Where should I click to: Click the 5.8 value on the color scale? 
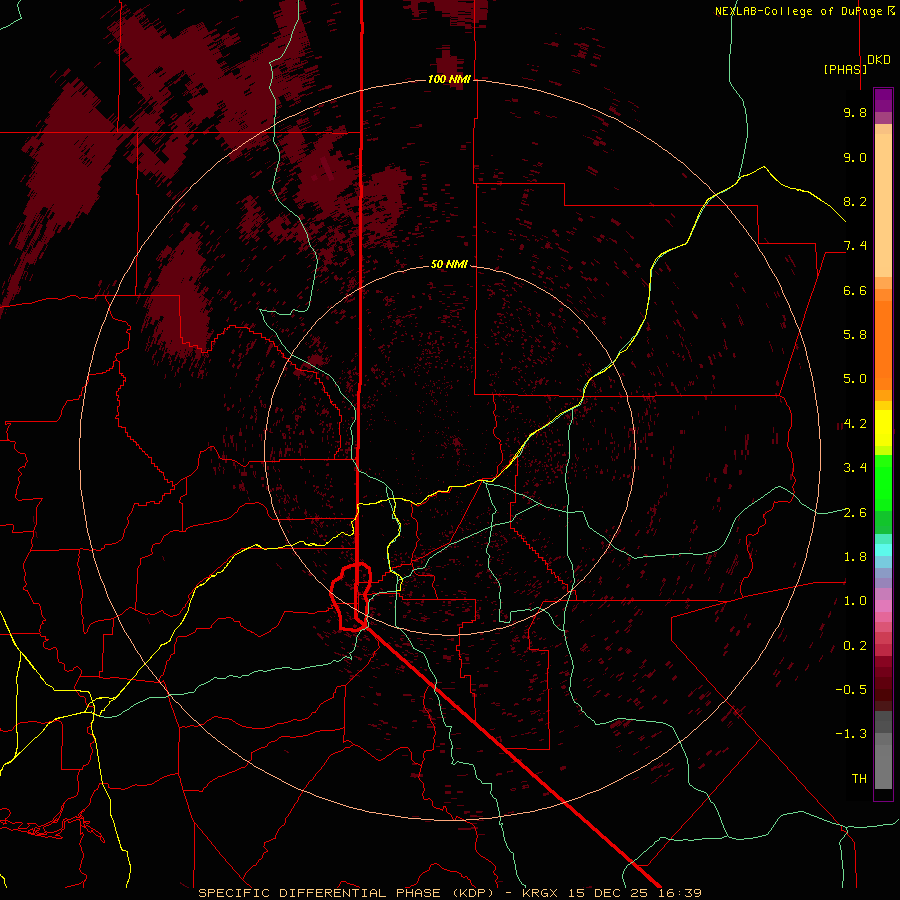click(x=855, y=335)
